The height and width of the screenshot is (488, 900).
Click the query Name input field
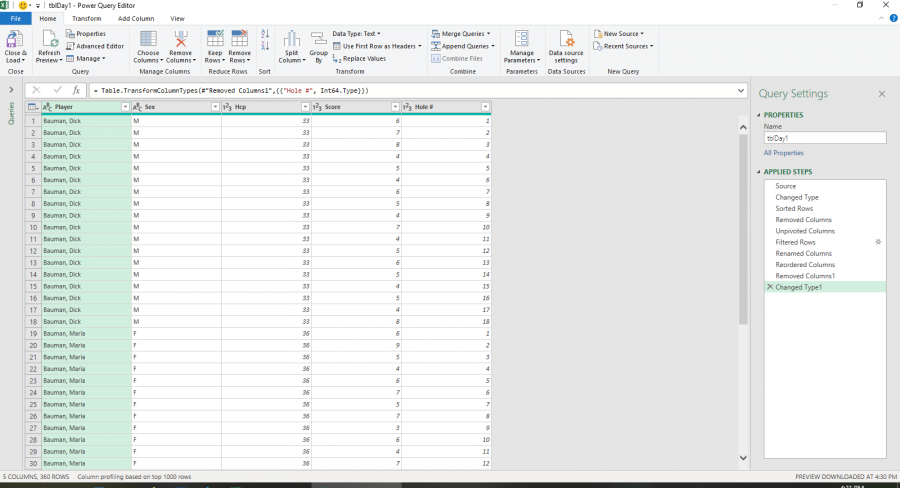(x=825, y=138)
